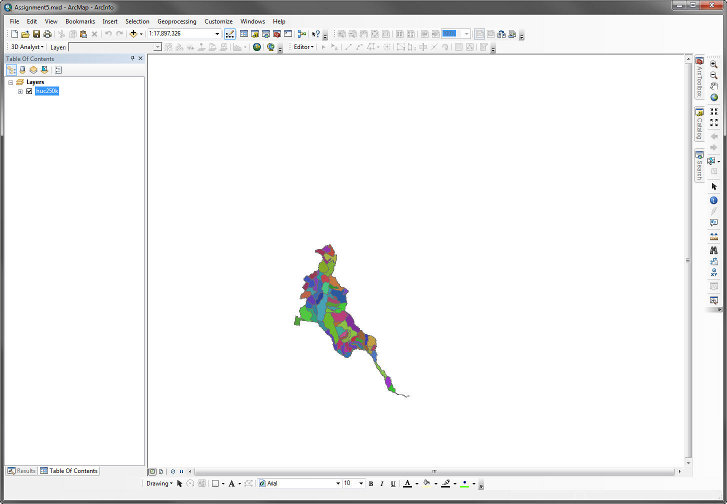The image size is (727, 504).
Task: Open the Bookmarks menu
Action: pos(80,21)
